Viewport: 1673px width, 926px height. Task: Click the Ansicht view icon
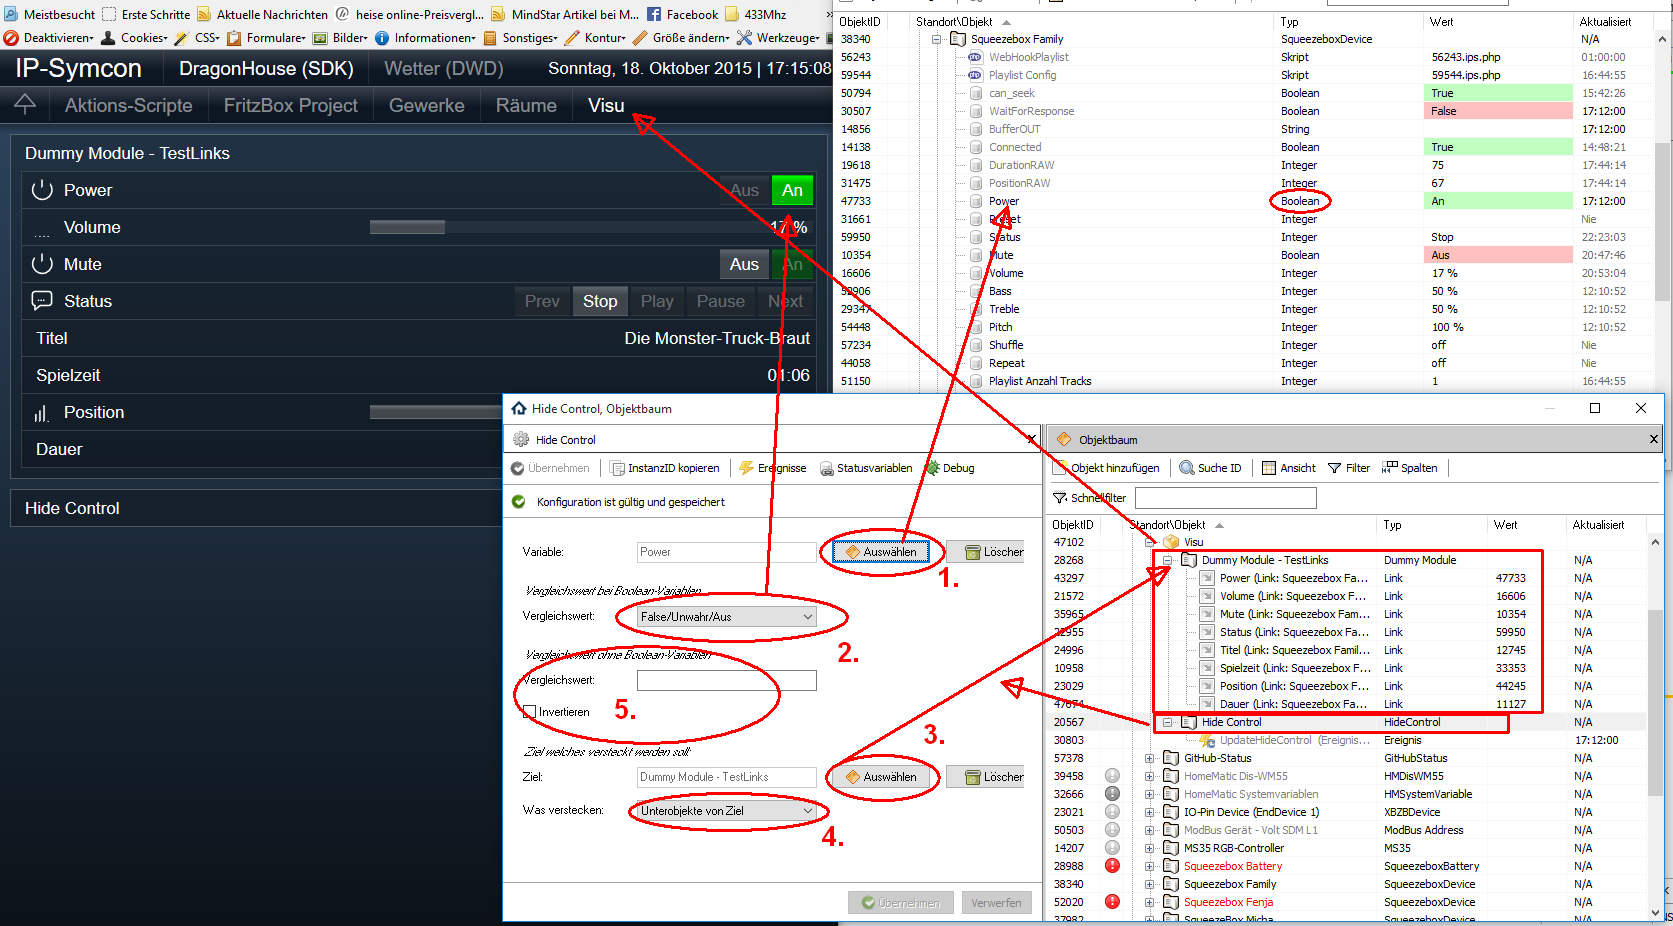(x=1269, y=468)
